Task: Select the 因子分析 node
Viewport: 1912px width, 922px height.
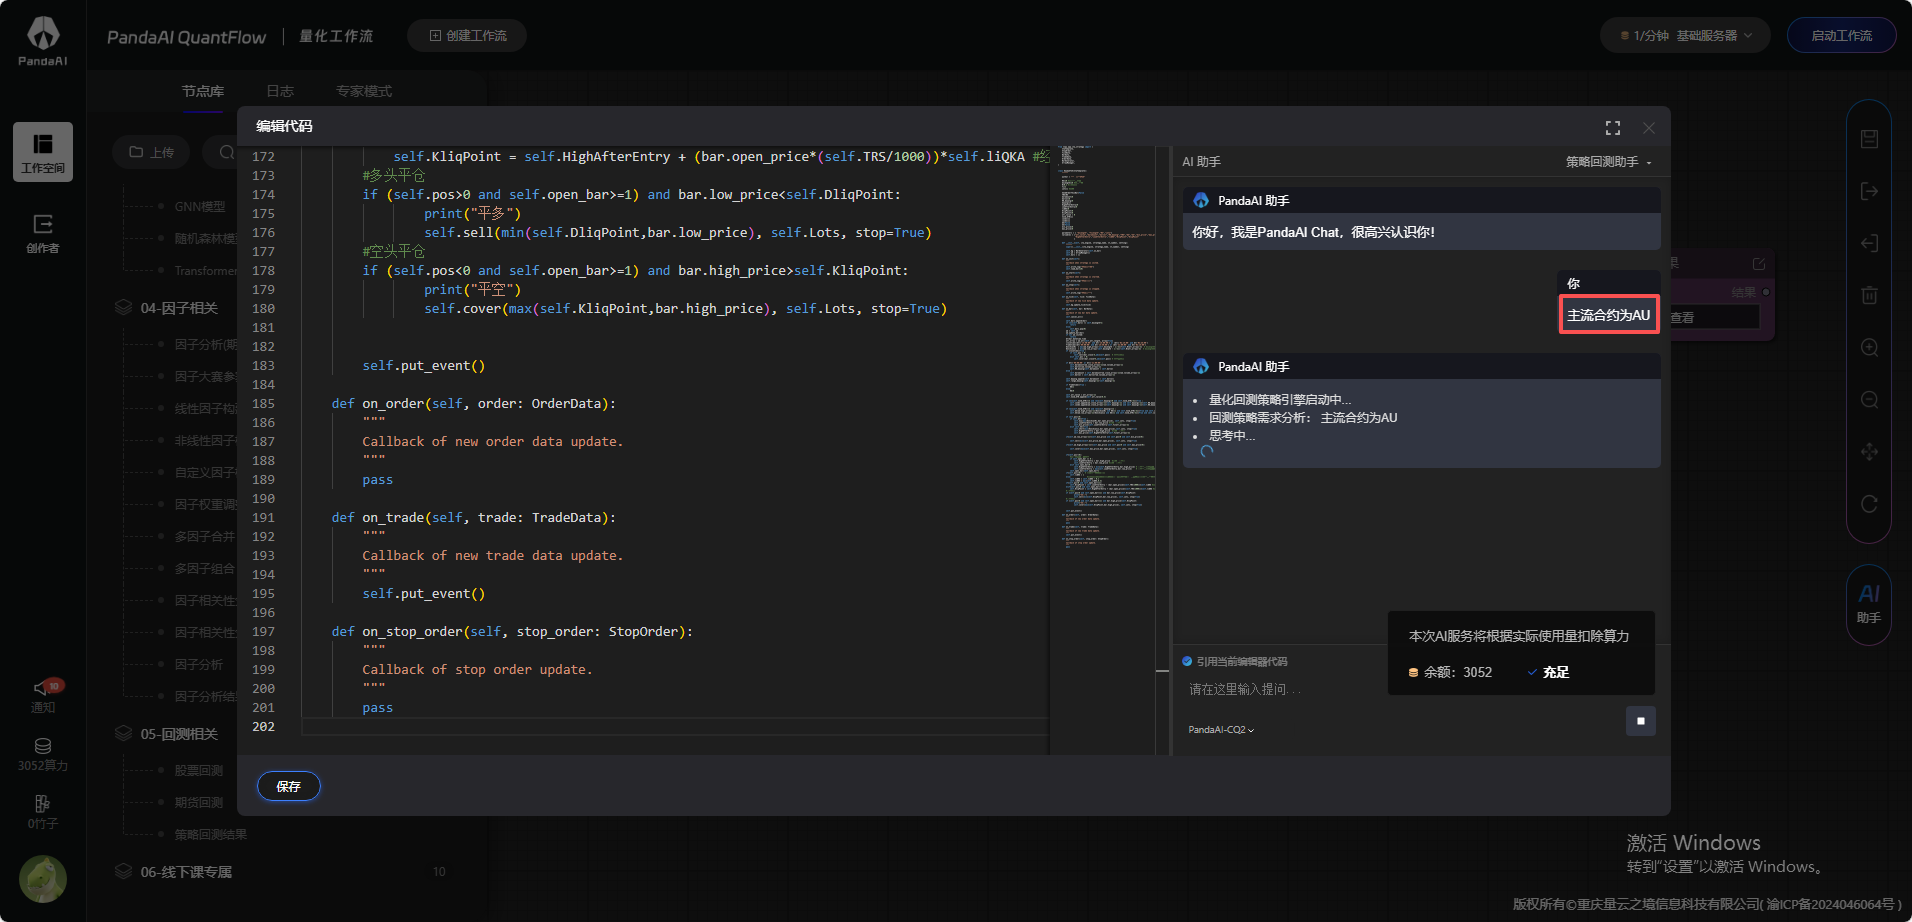Action: point(199,664)
